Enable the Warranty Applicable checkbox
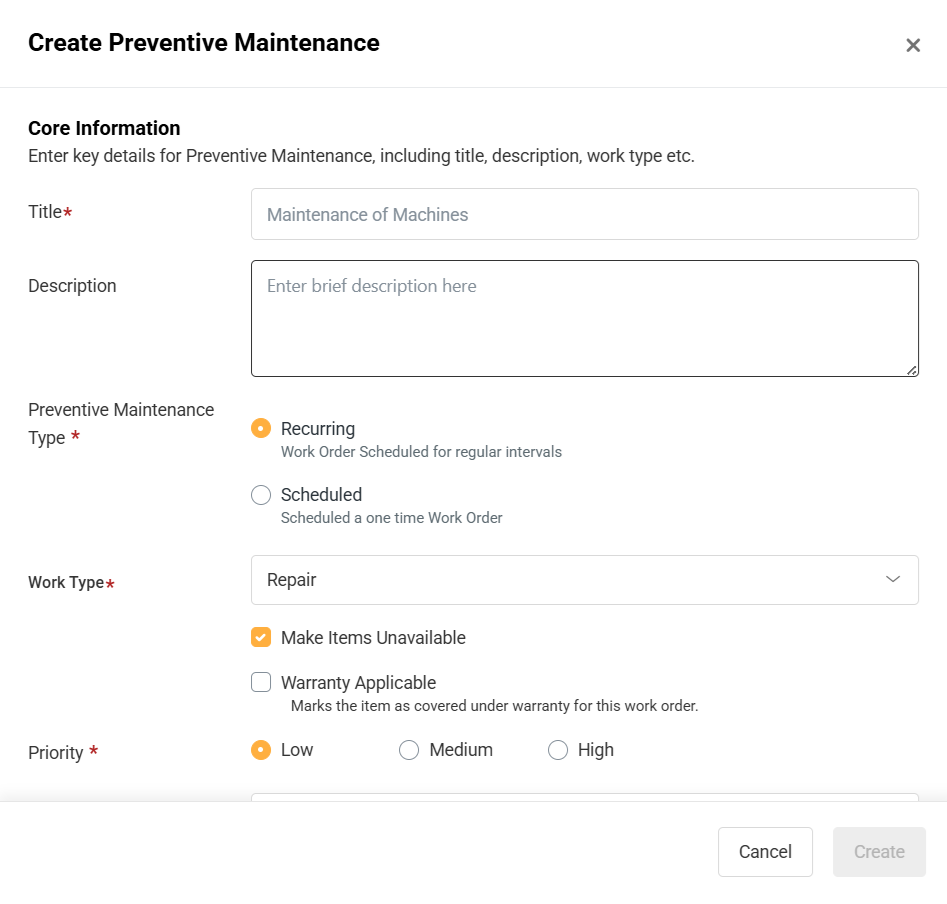The image size is (947, 904). (261, 683)
